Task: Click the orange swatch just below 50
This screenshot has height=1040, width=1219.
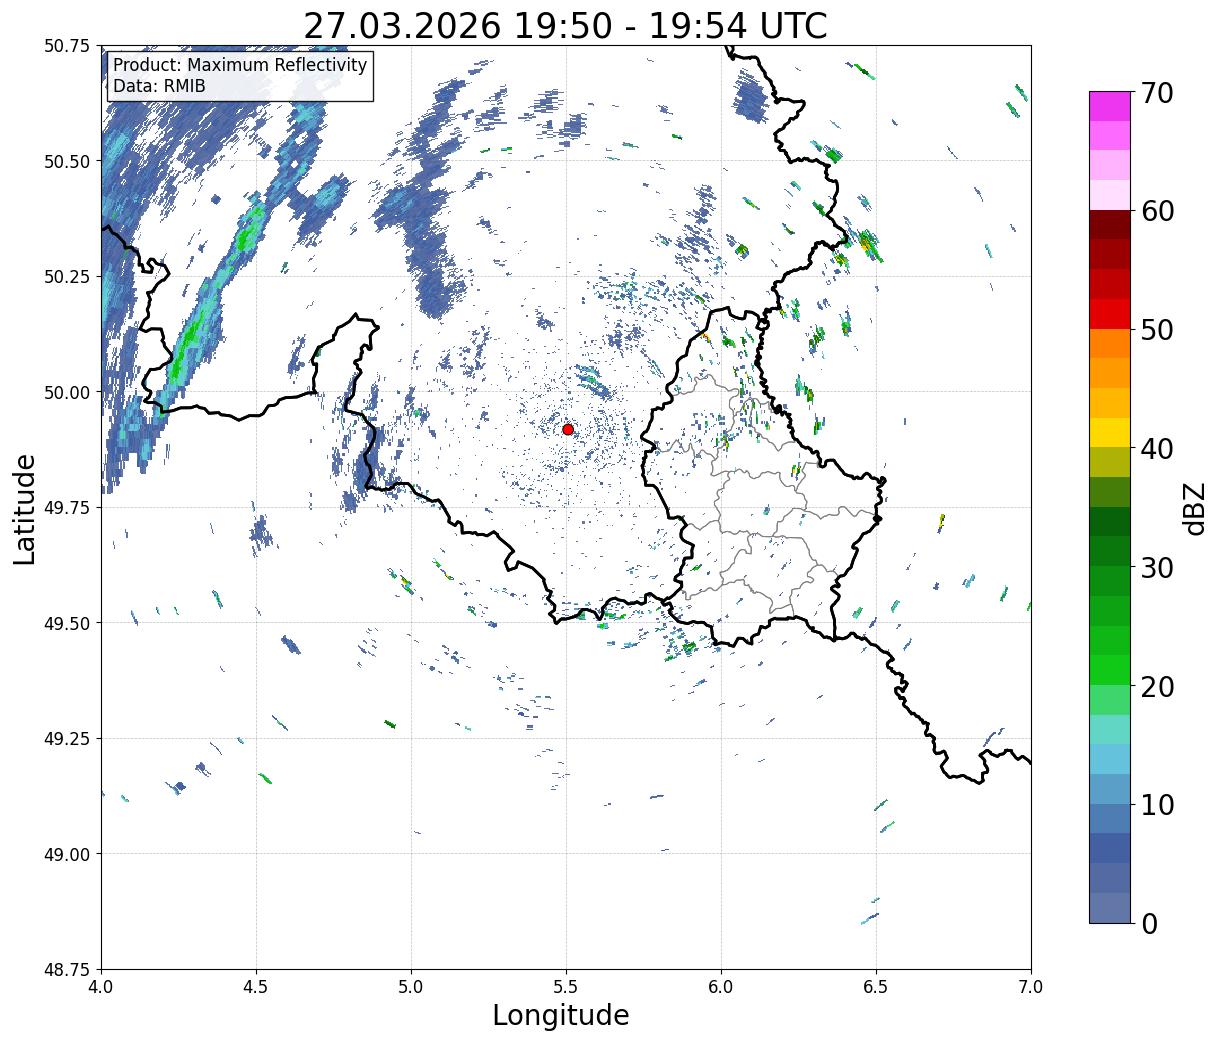Action: [1110, 344]
